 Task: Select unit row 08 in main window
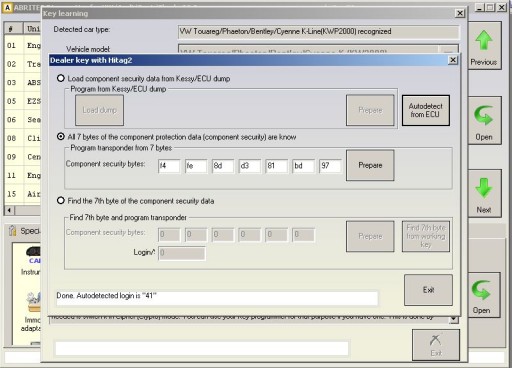[x=23, y=138]
